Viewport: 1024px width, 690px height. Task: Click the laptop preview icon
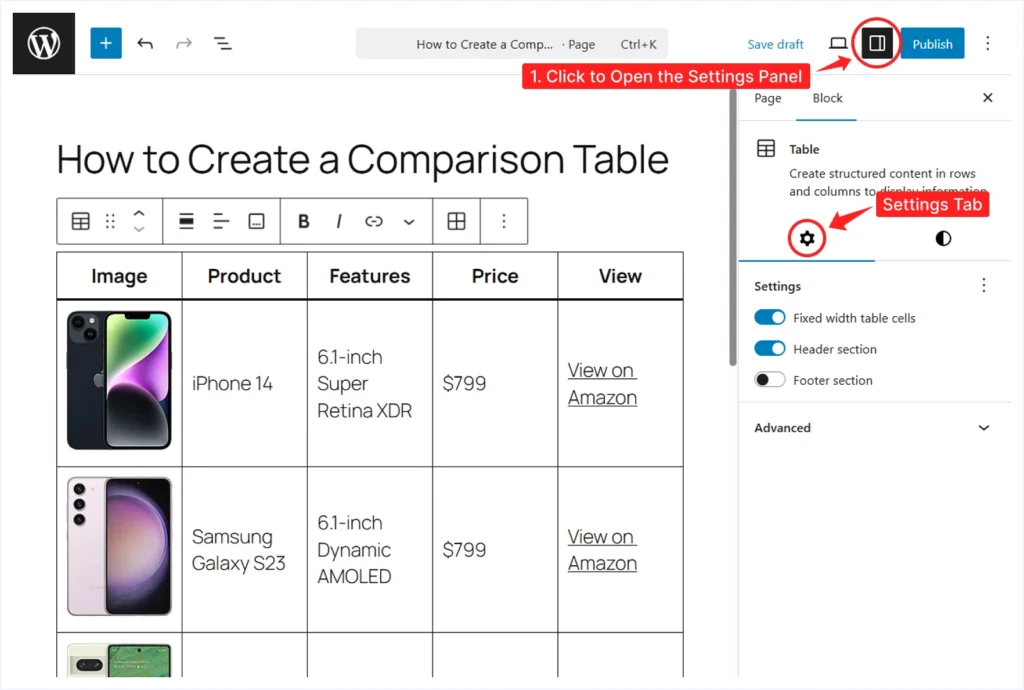tap(838, 44)
